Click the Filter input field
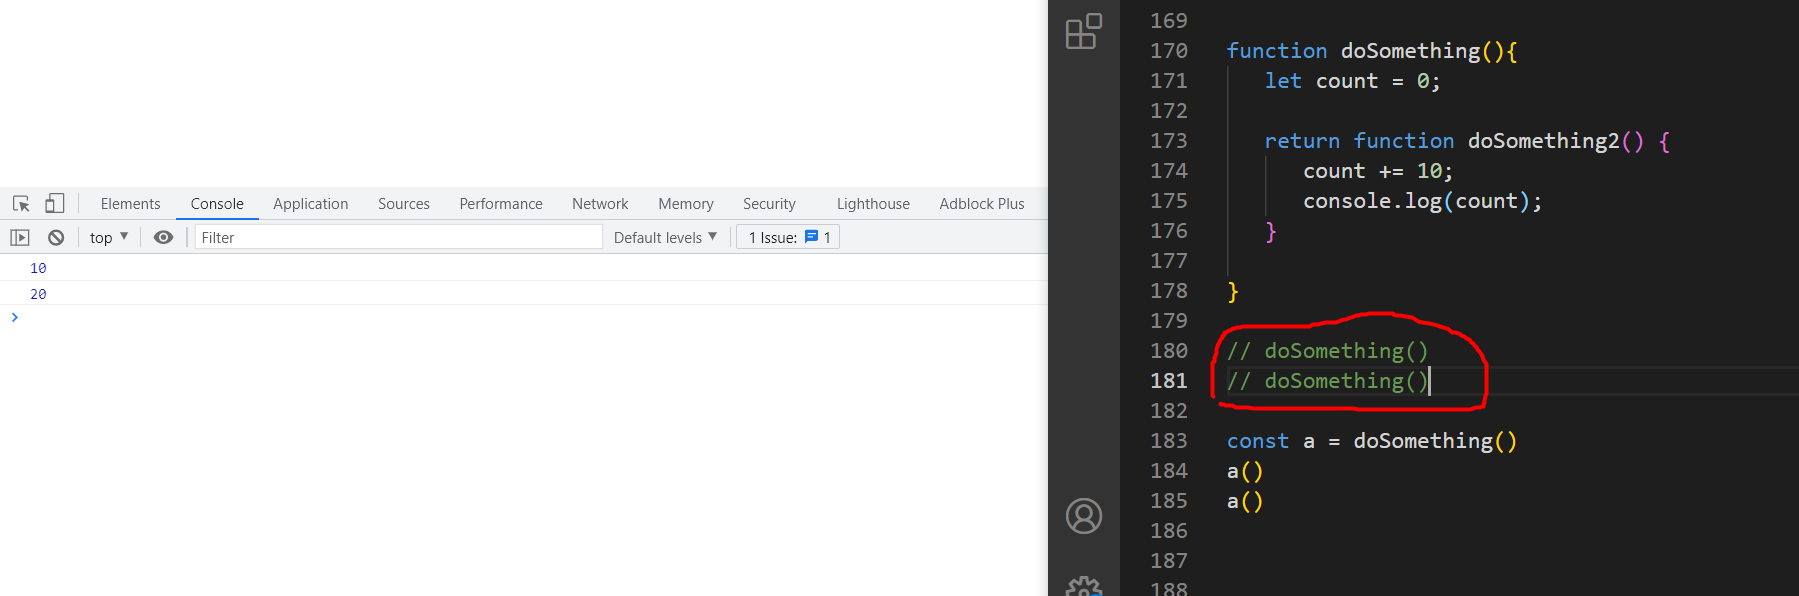The width and height of the screenshot is (1799, 596). pyautogui.click(x=398, y=237)
